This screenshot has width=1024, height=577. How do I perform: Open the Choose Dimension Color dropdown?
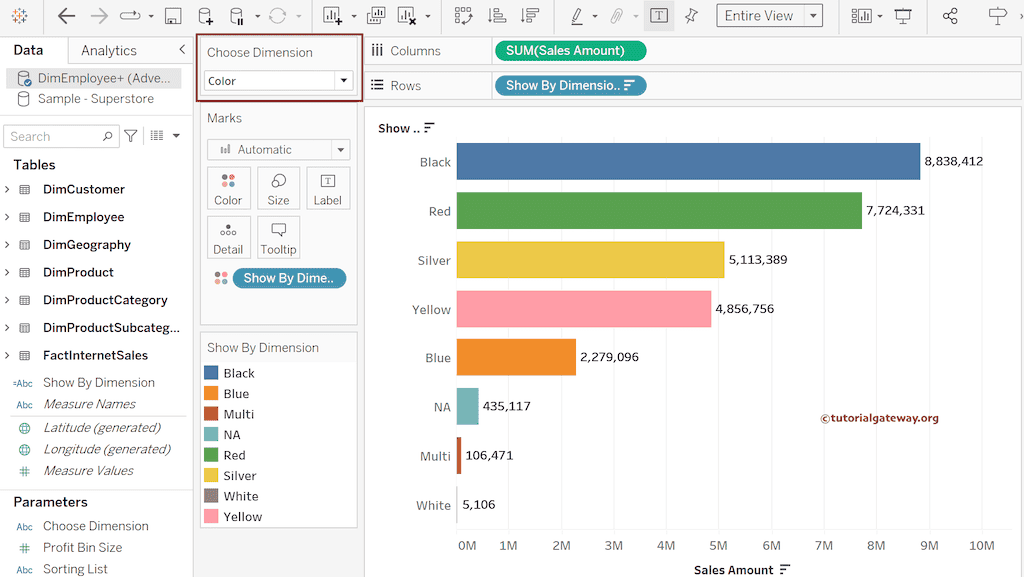click(x=343, y=81)
